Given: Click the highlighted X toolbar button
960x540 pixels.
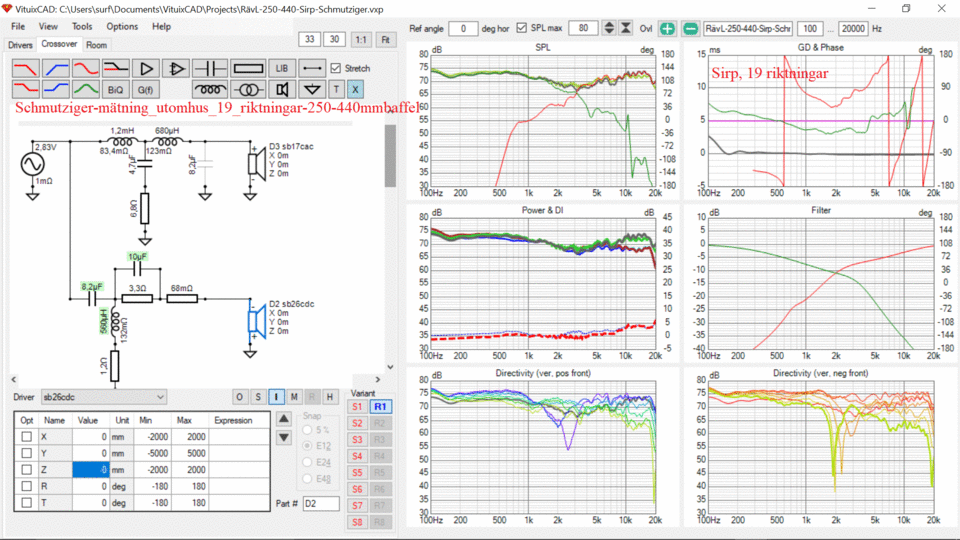Looking at the screenshot, I should (x=355, y=89).
